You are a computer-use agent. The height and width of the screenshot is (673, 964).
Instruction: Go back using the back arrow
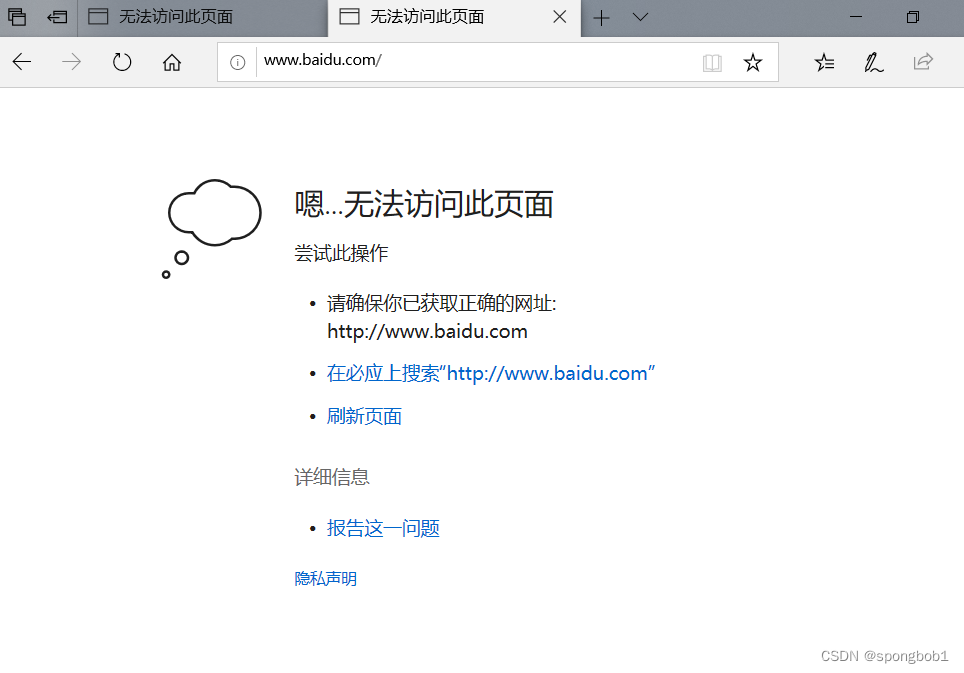click(21, 62)
